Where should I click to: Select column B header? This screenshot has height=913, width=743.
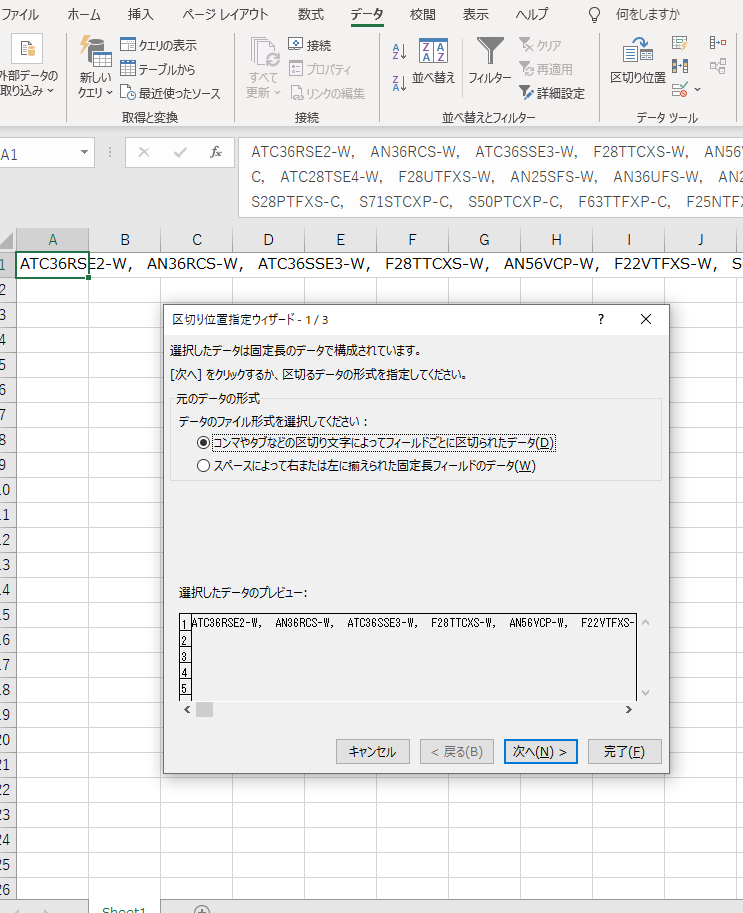click(125, 240)
